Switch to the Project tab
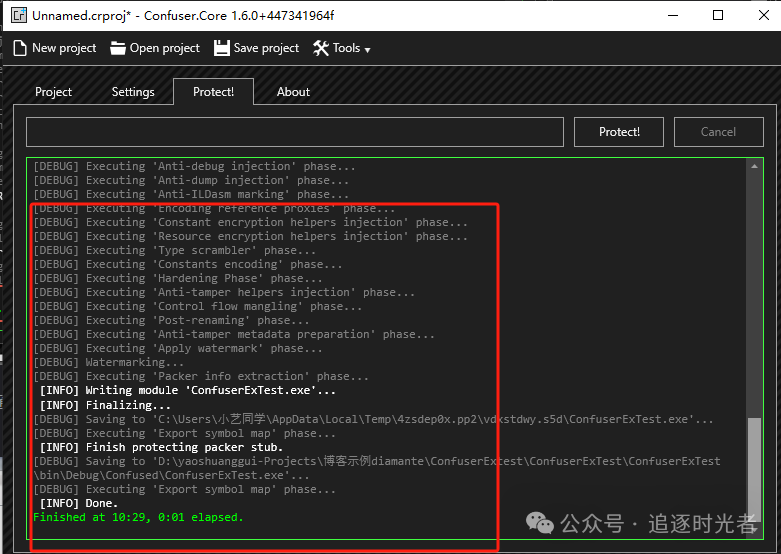The width and height of the screenshot is (781, 554). [53, 92]
